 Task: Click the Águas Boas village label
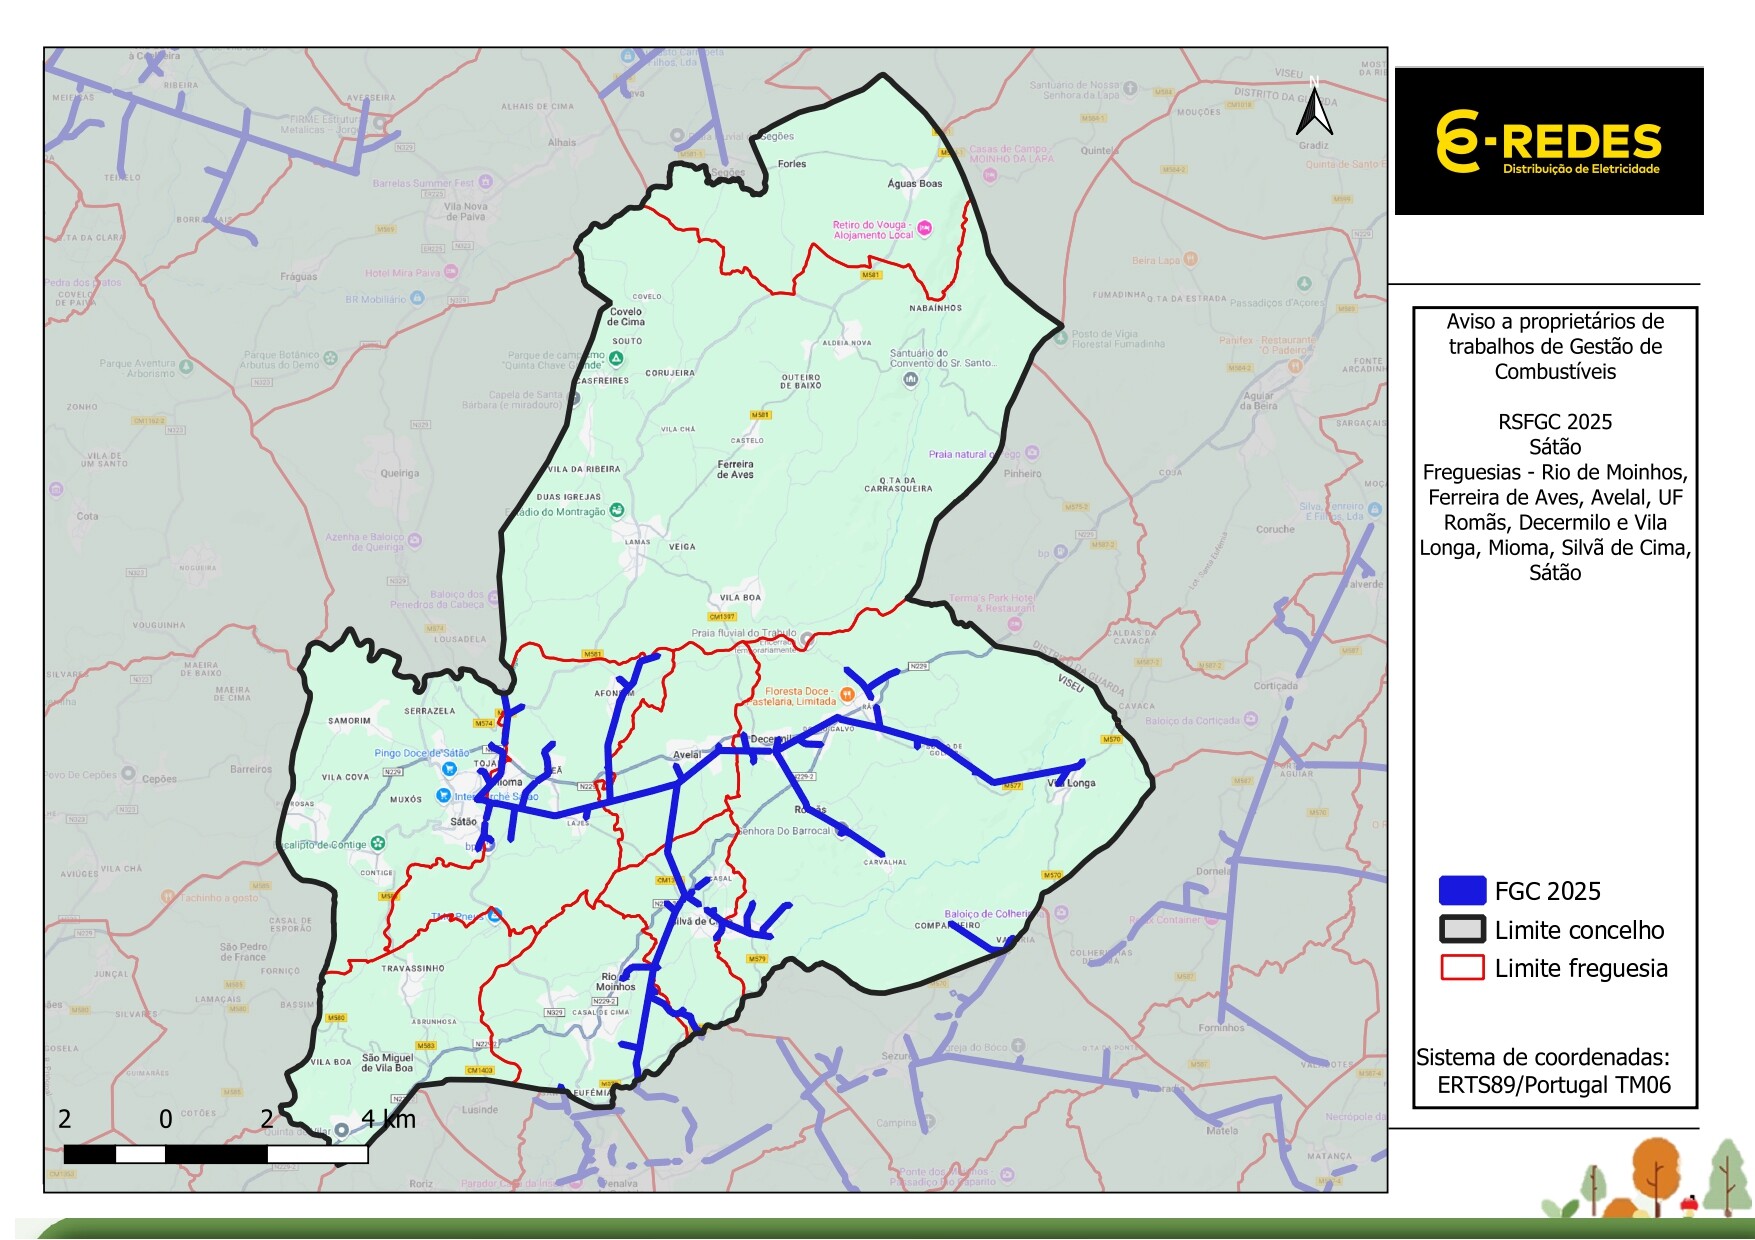point(914,184)
